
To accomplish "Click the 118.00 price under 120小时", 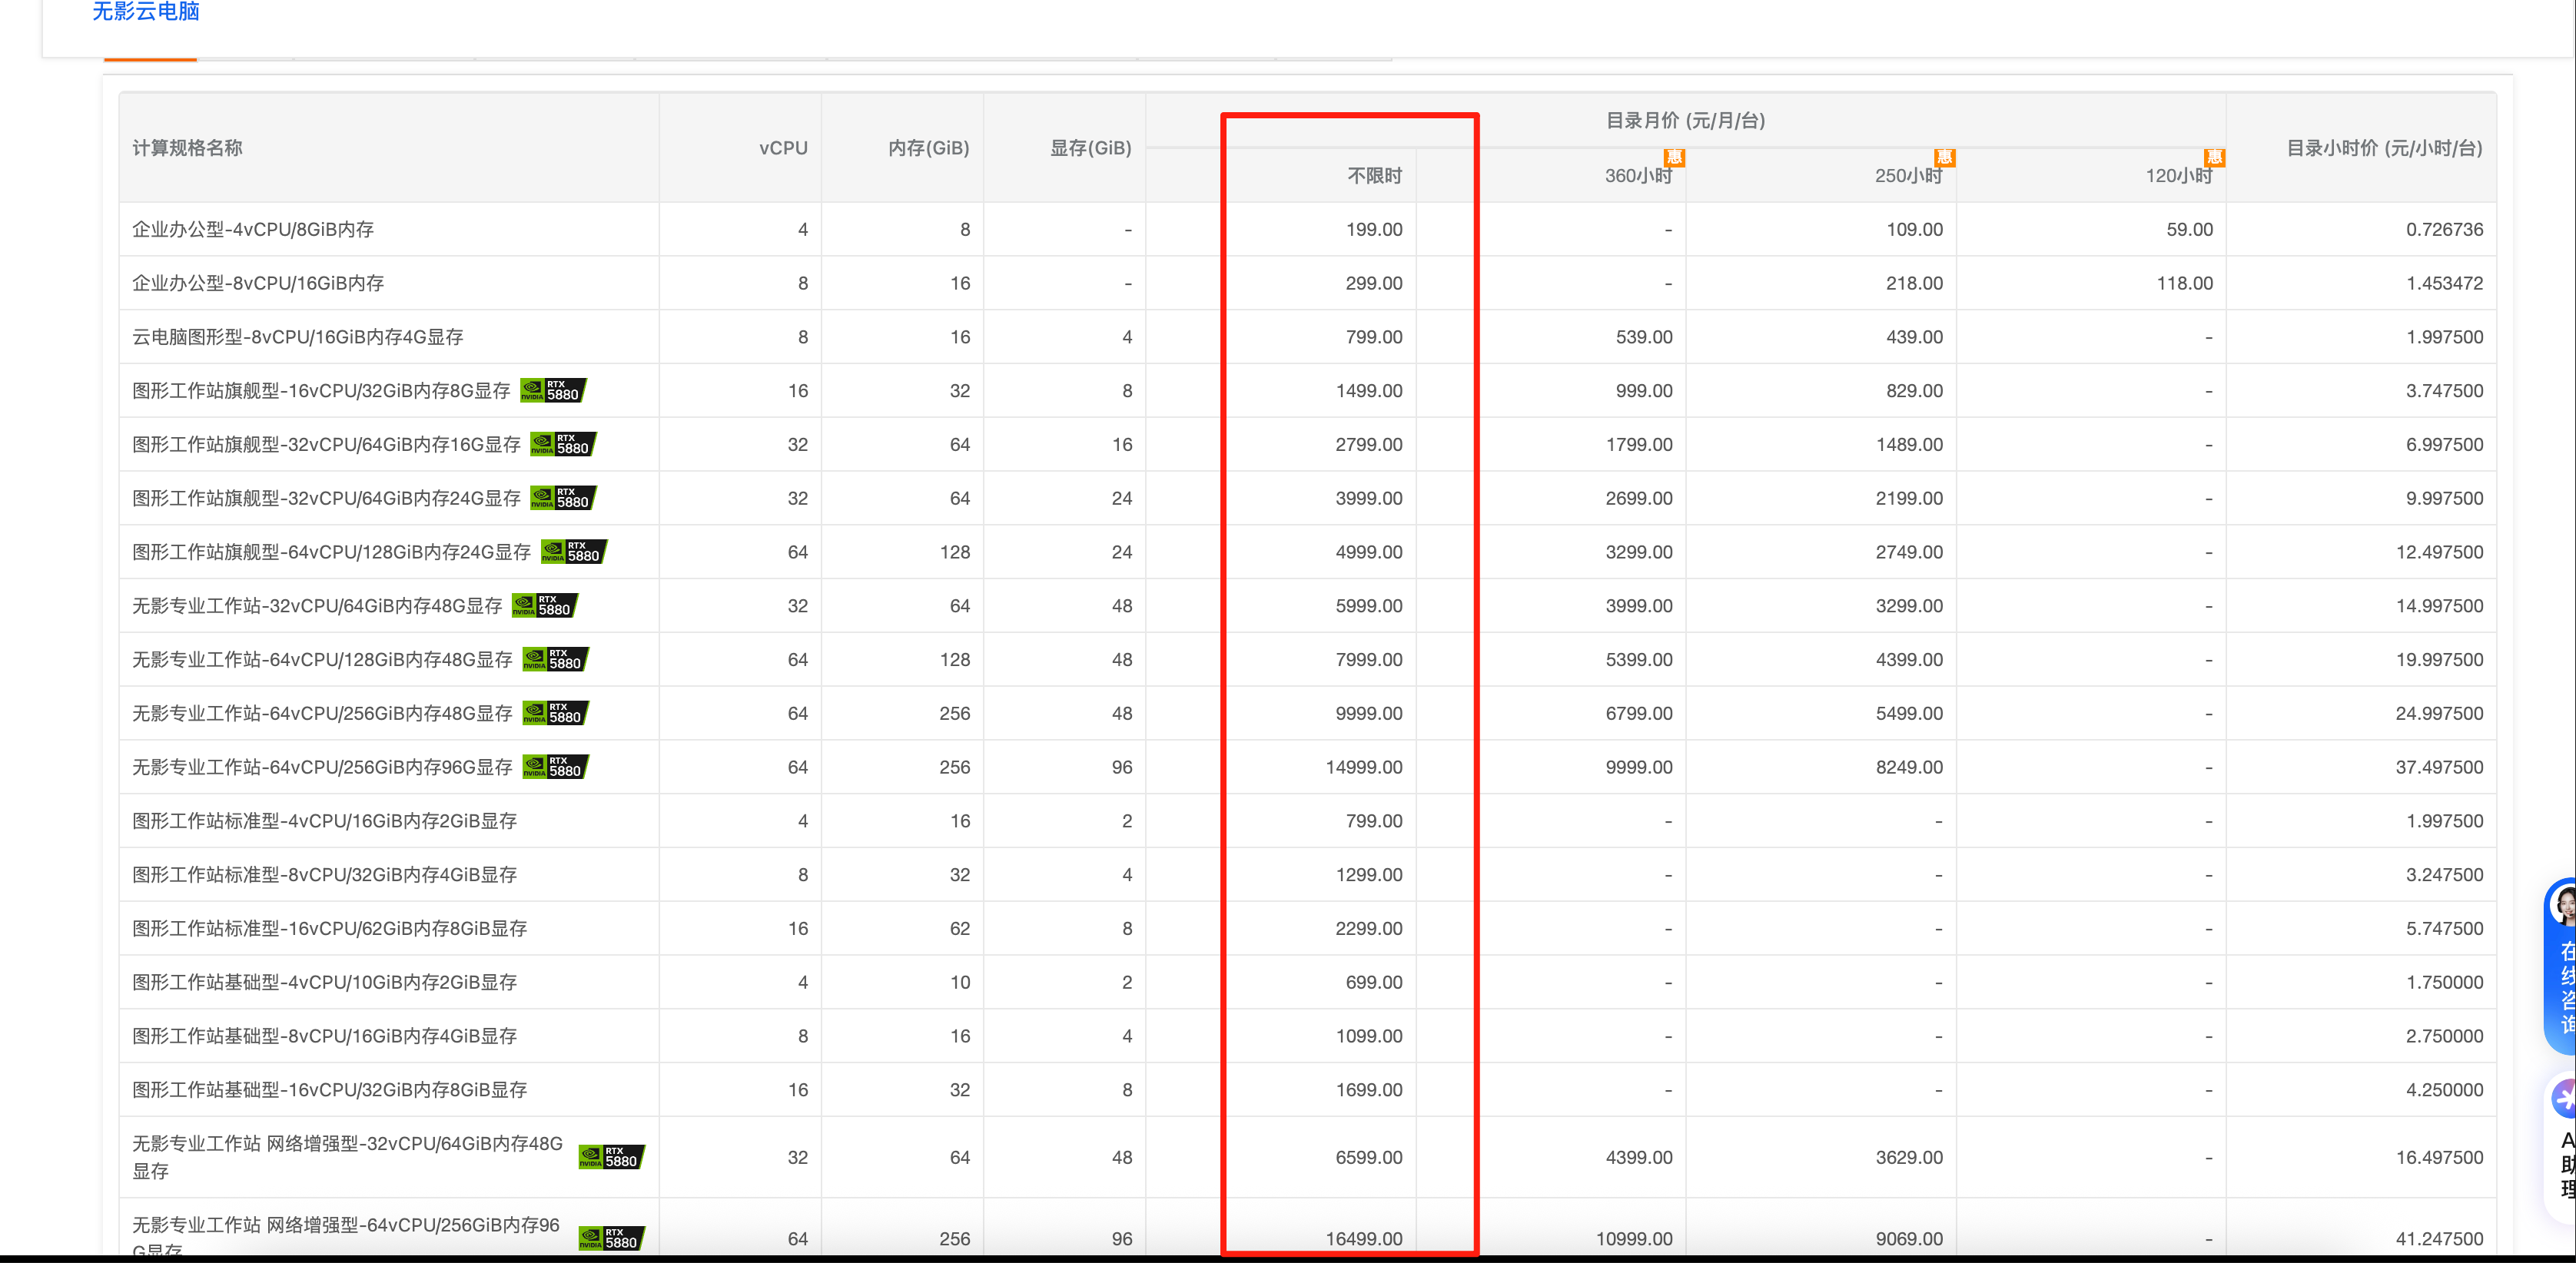I will click(2185, 284).
